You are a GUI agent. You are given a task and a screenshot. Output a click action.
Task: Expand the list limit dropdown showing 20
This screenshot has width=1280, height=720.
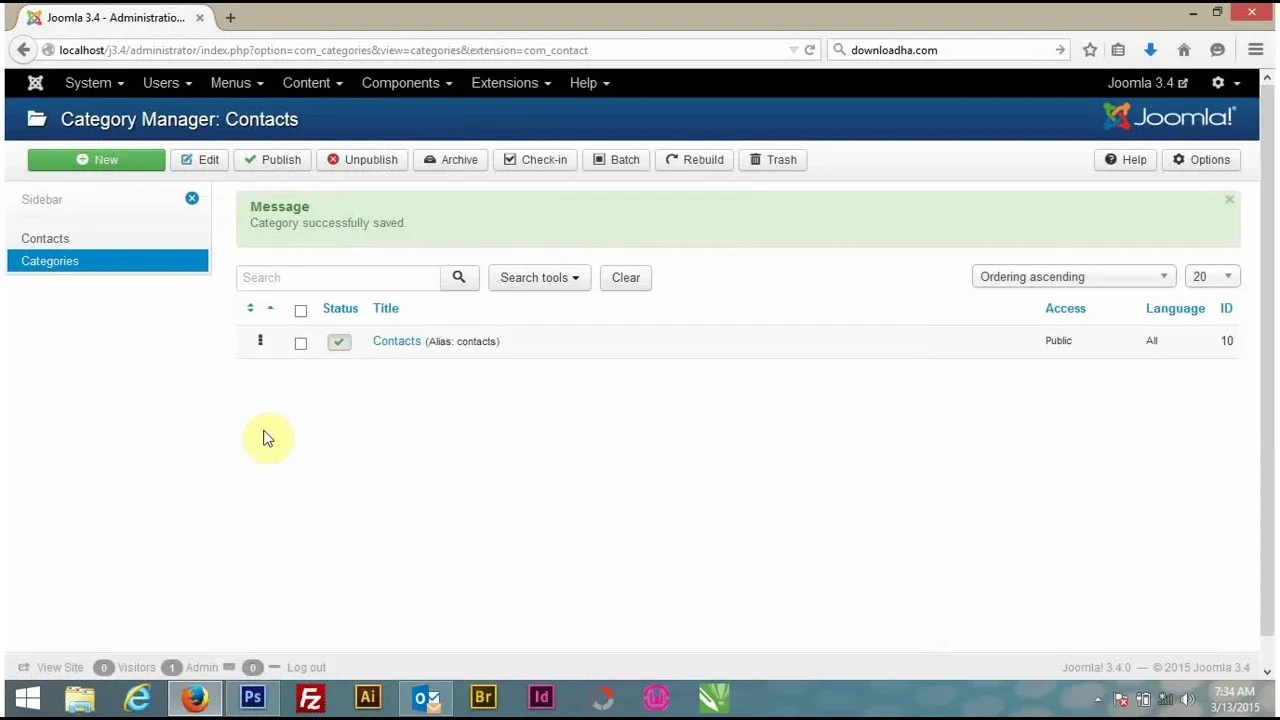(1212, 277)
